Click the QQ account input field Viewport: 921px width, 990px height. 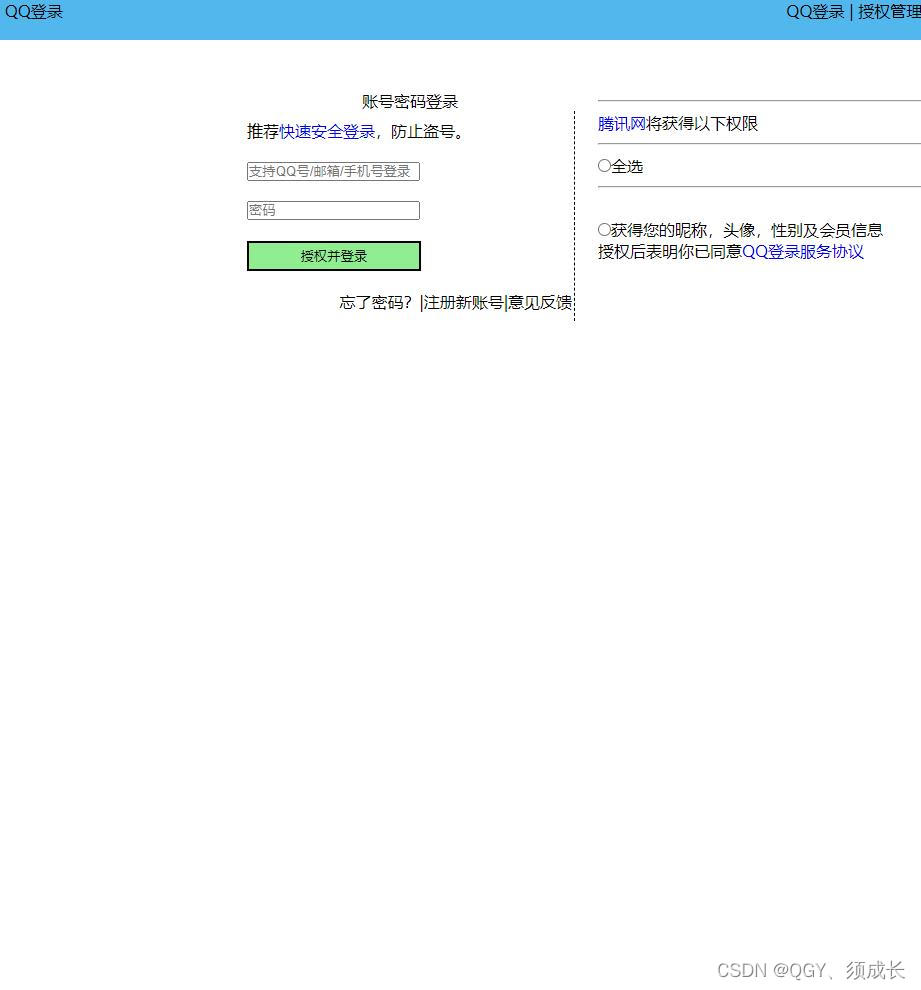tap(333, 171)
